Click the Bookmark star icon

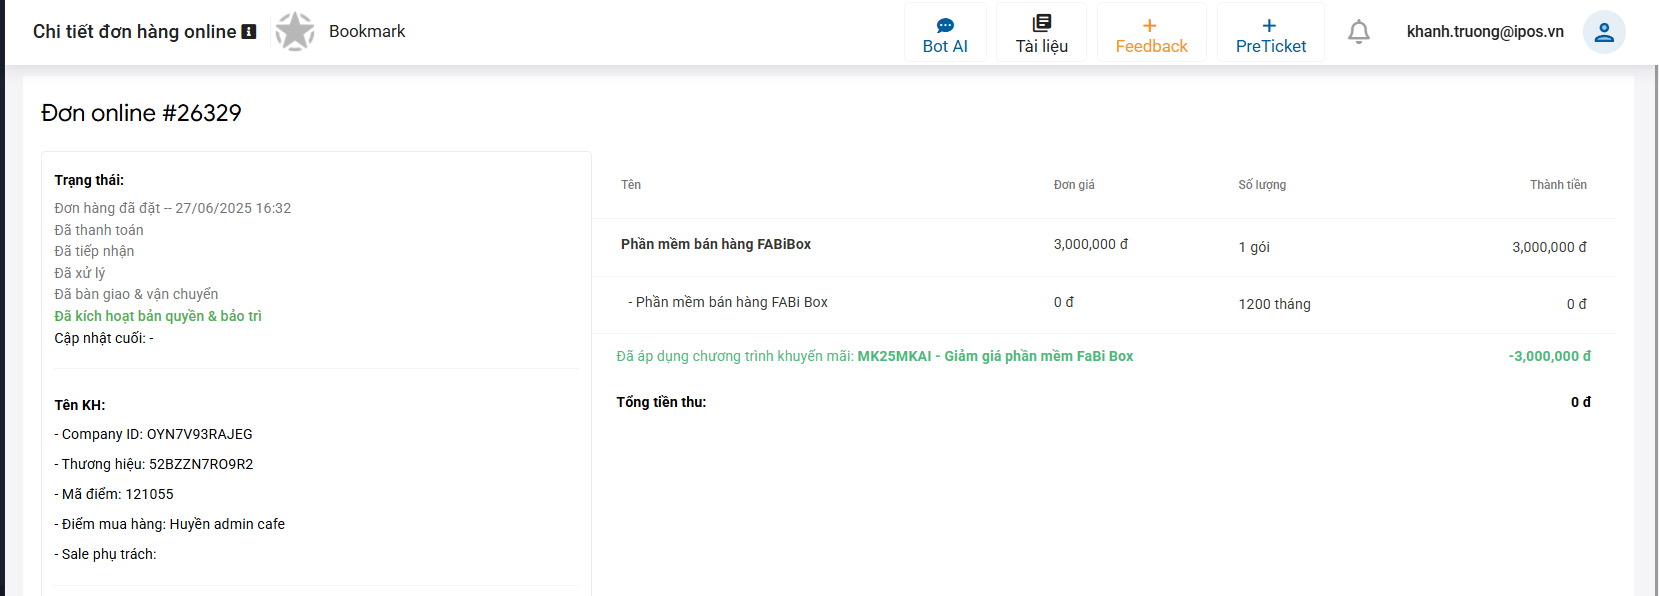point(295,31)
